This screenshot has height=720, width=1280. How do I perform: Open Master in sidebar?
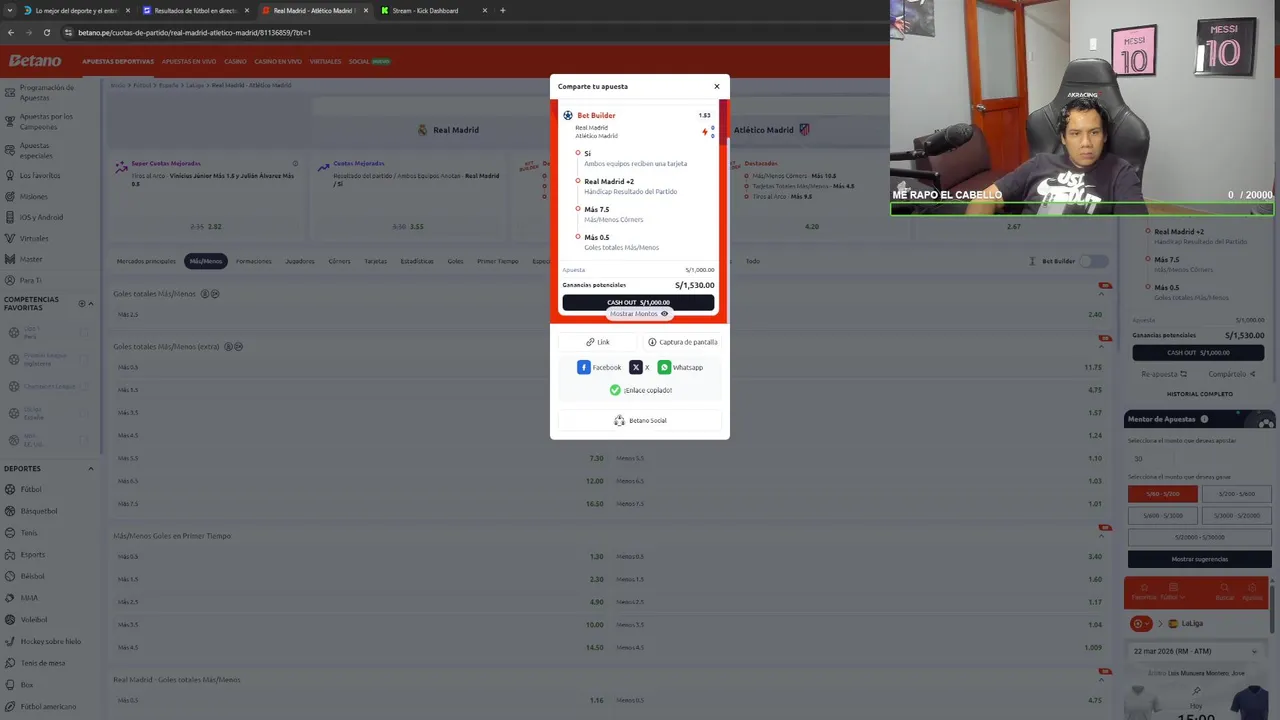[31, 259]
